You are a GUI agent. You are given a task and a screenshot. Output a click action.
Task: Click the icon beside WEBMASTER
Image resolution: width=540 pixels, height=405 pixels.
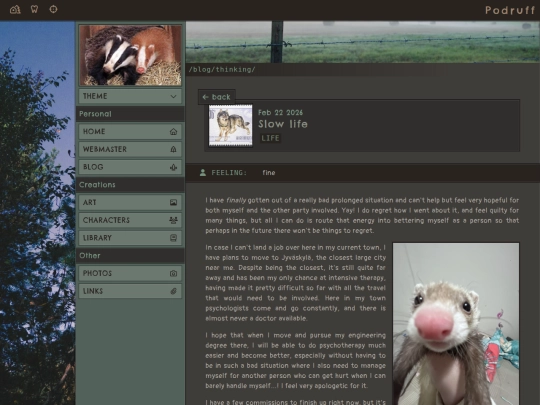(x=174, y=149)
